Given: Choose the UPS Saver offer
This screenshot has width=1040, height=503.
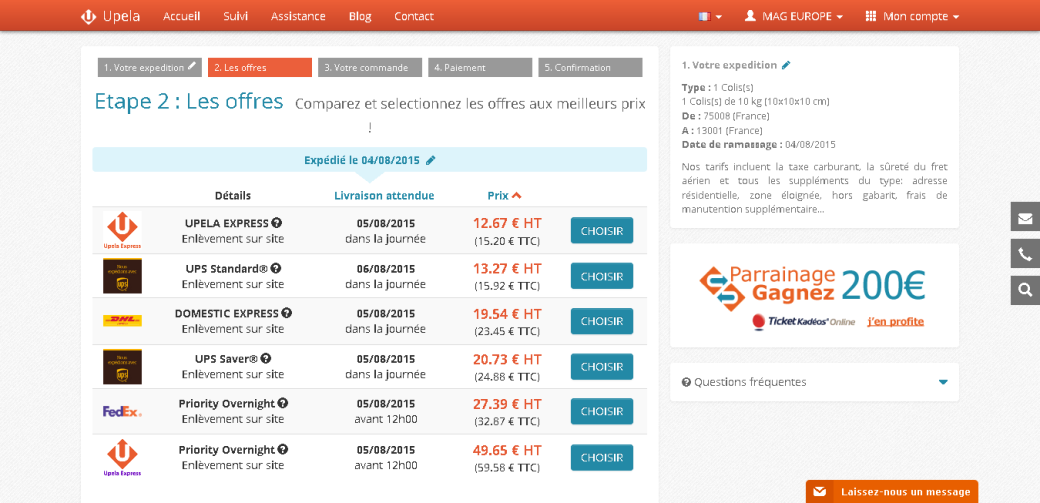Looking at the screenshot, I should pyautogui.click(x=602, y=366).
